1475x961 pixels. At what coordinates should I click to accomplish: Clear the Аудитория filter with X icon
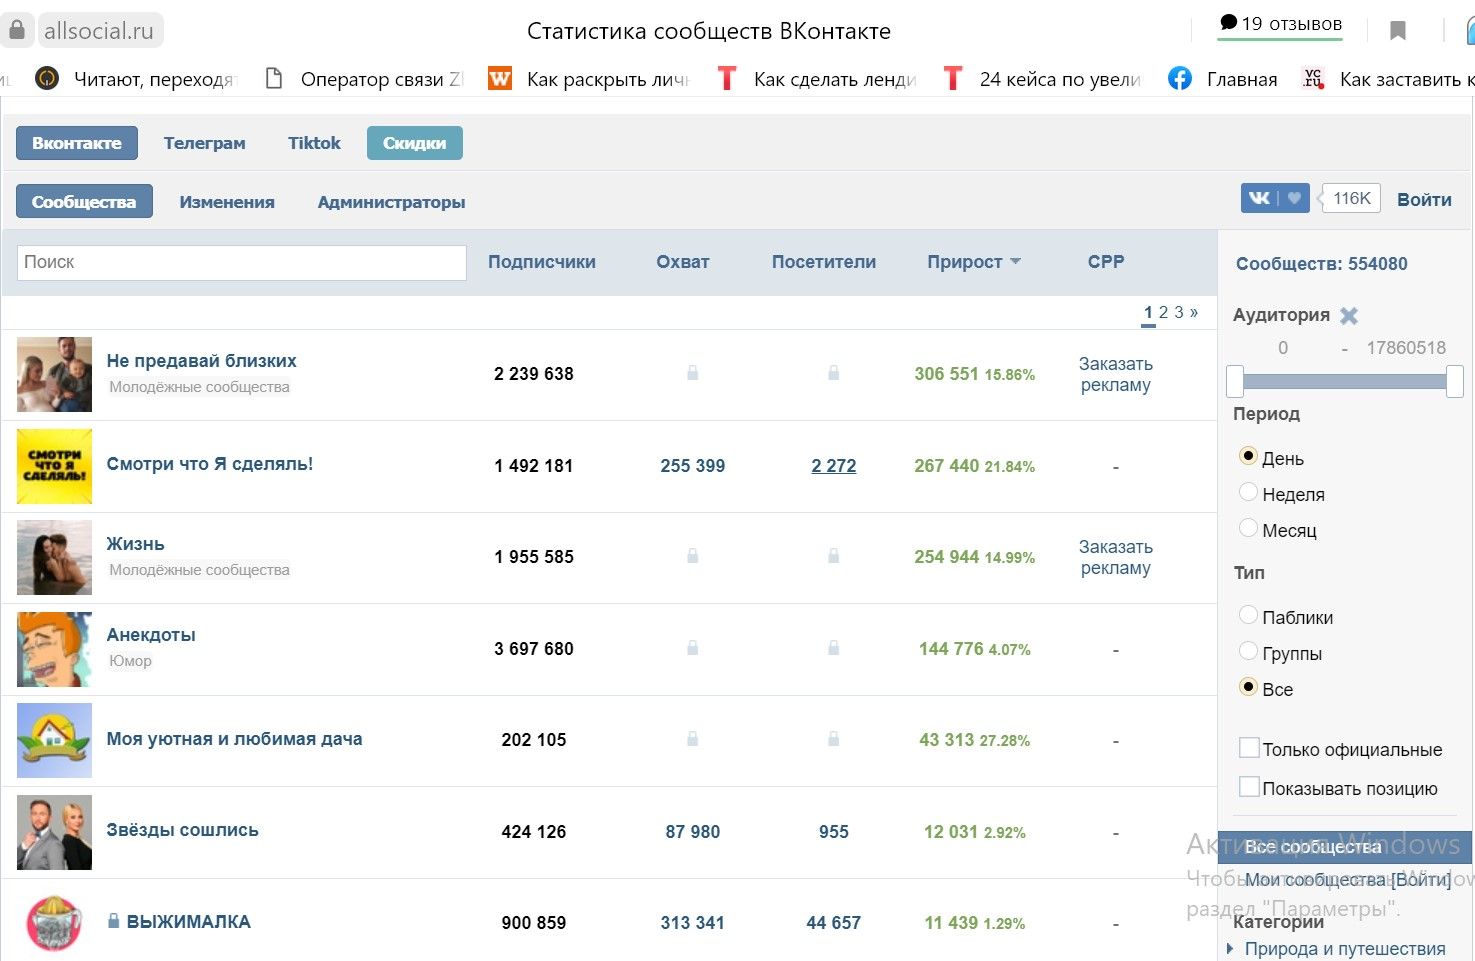pos(1349,316)
